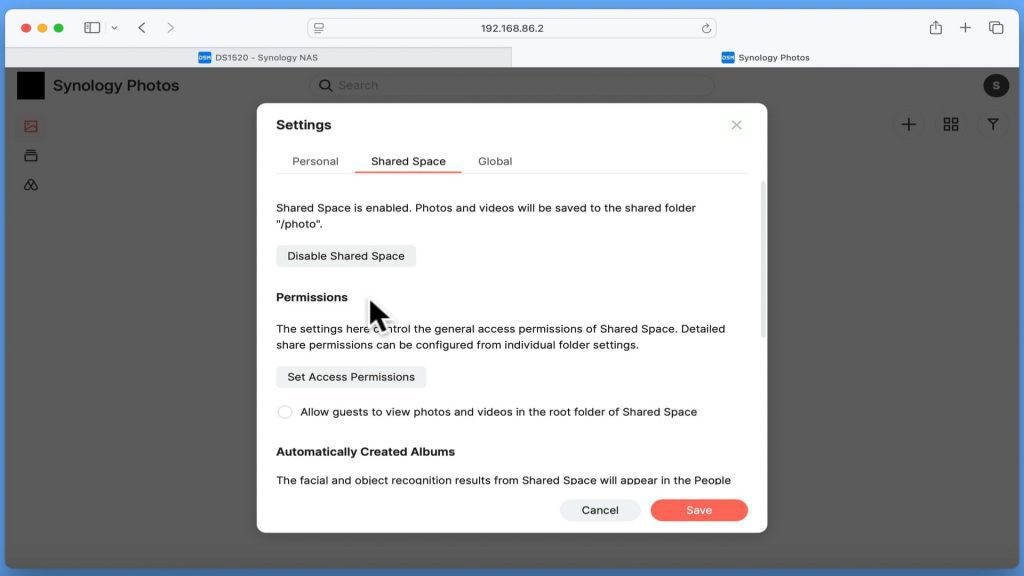Click the page settings icon in the address bar

coord(319,28)
